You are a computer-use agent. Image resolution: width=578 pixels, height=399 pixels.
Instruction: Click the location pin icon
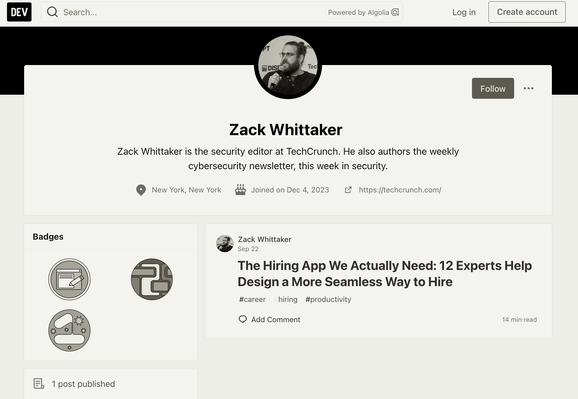coord(141,190)
